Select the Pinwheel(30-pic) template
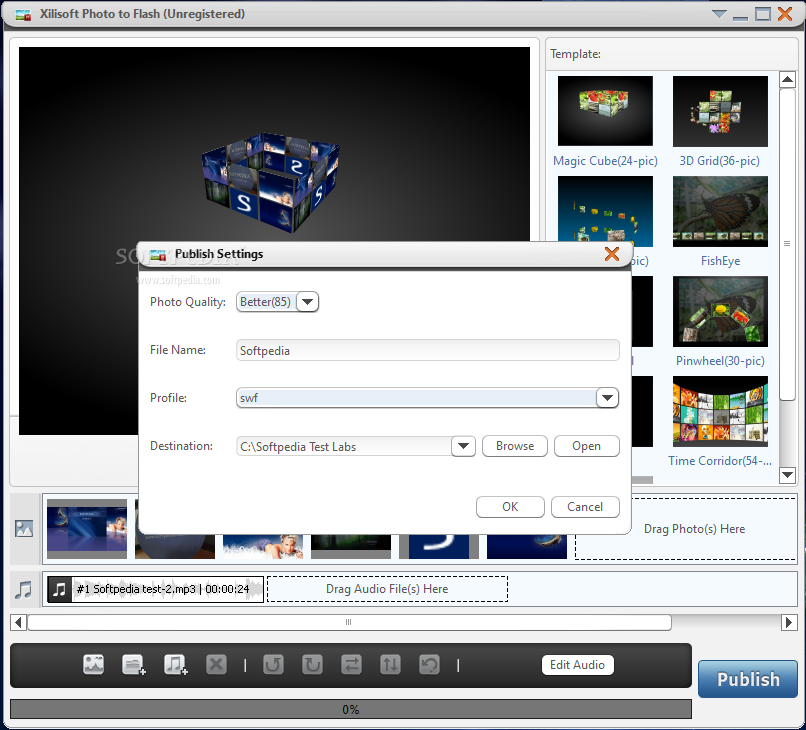This screenshot has height=730, width=806. pos(720,321)
